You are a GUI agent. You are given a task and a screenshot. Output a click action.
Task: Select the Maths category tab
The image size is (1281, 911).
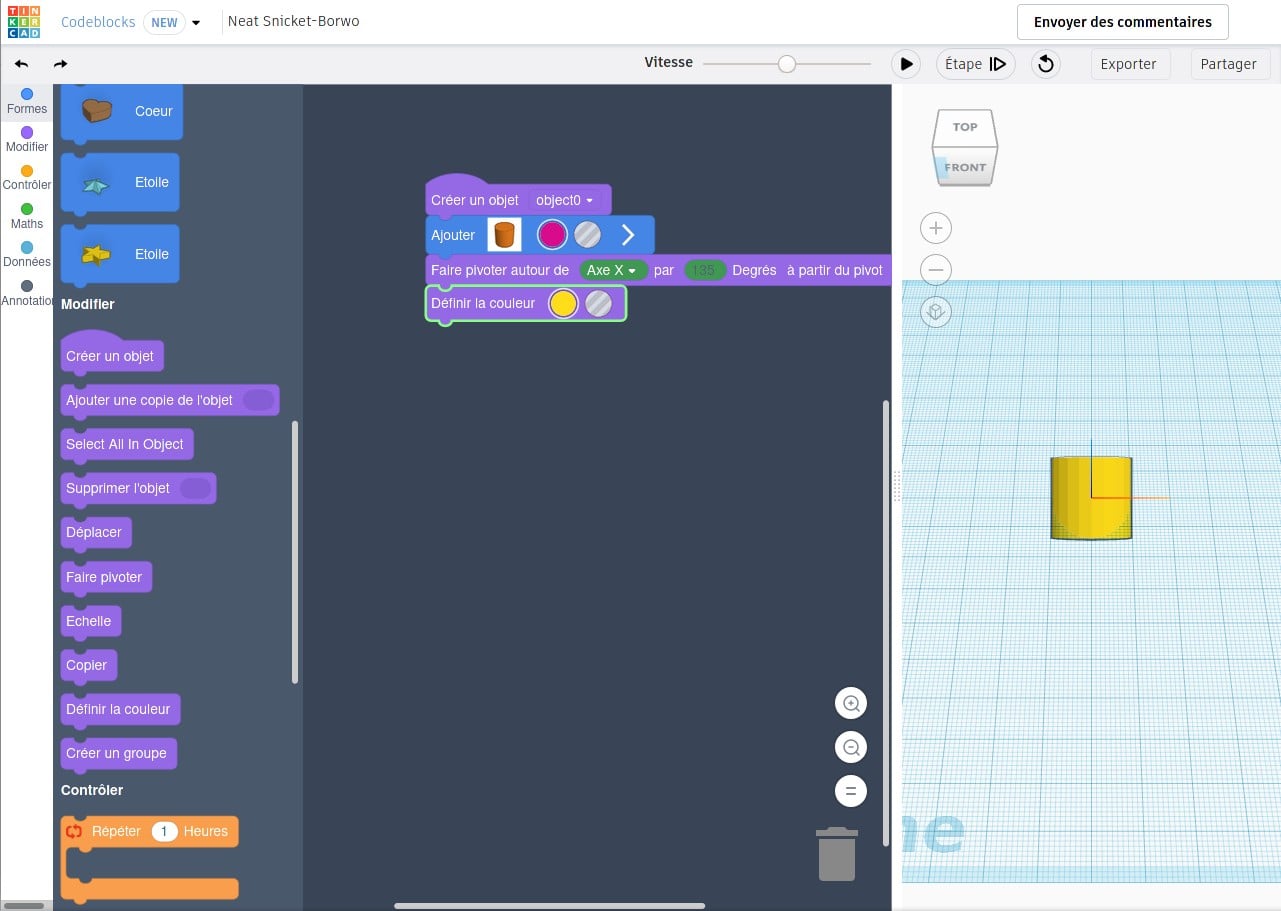click(x=27, y=215)
